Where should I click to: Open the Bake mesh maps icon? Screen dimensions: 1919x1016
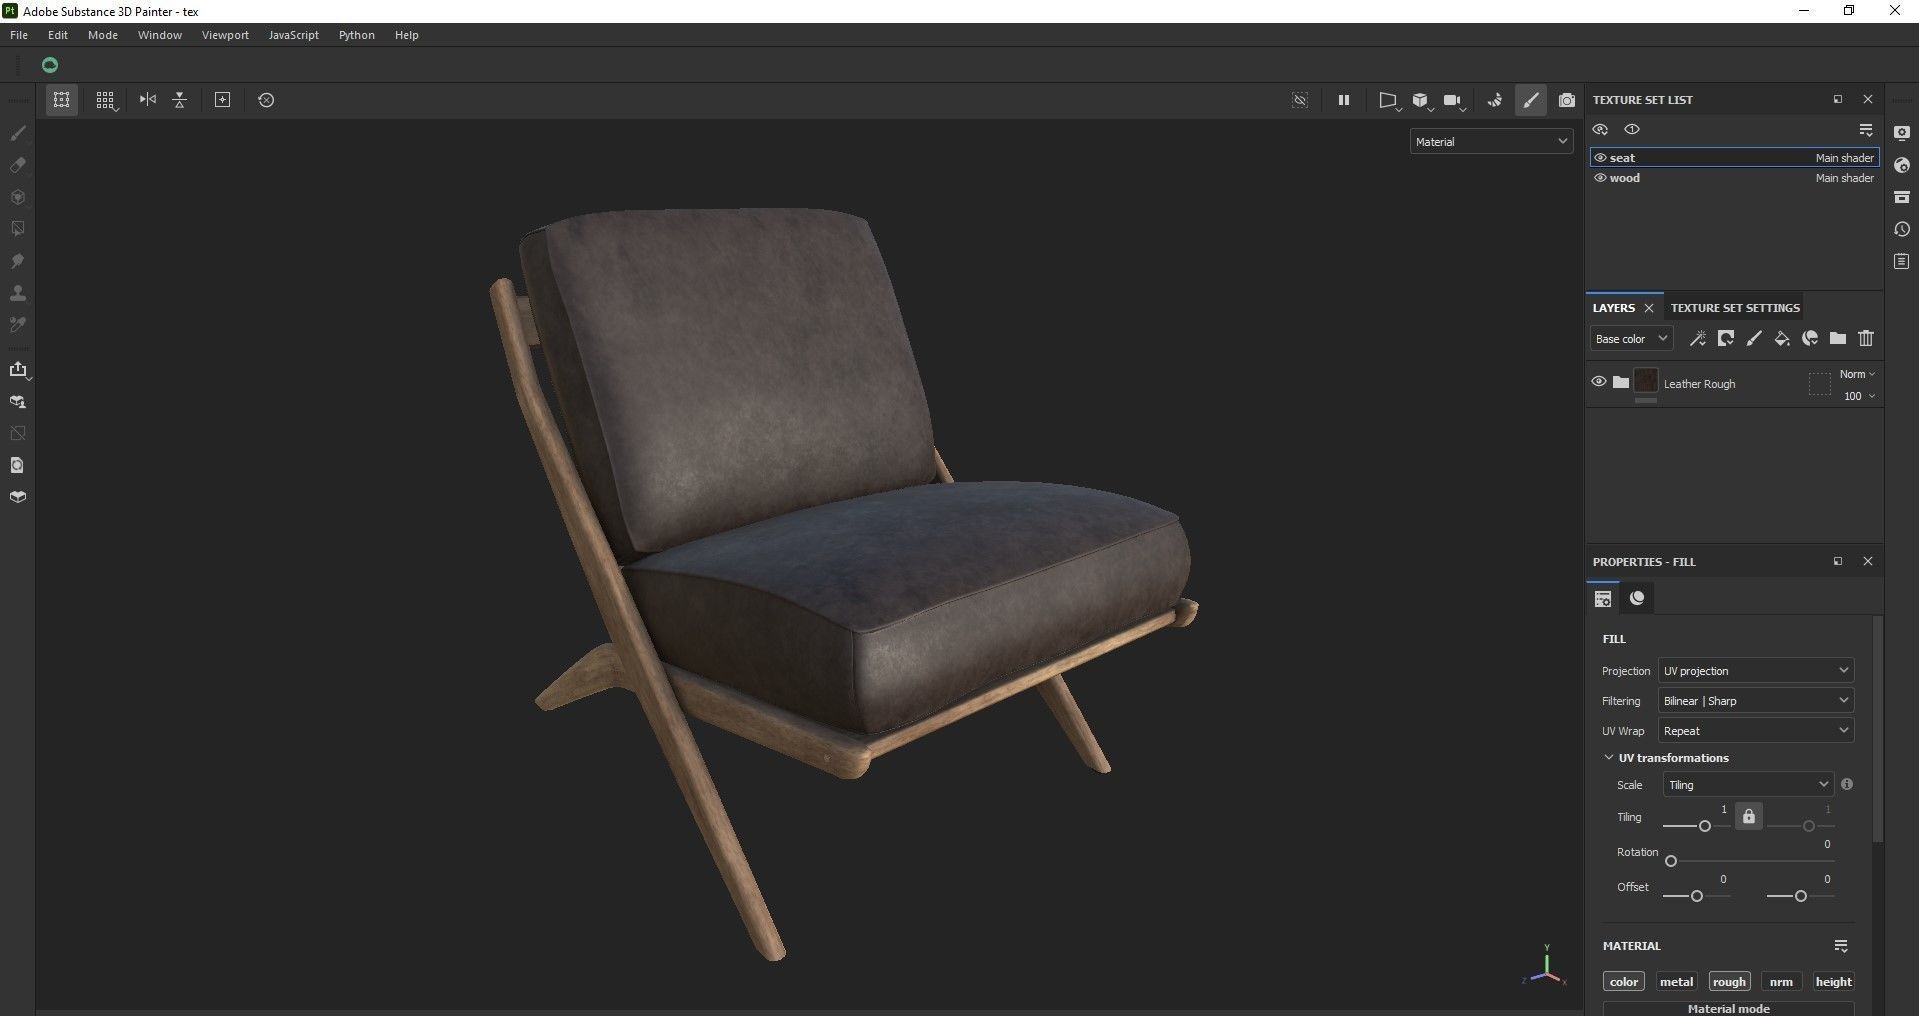(x=17, y=402)
